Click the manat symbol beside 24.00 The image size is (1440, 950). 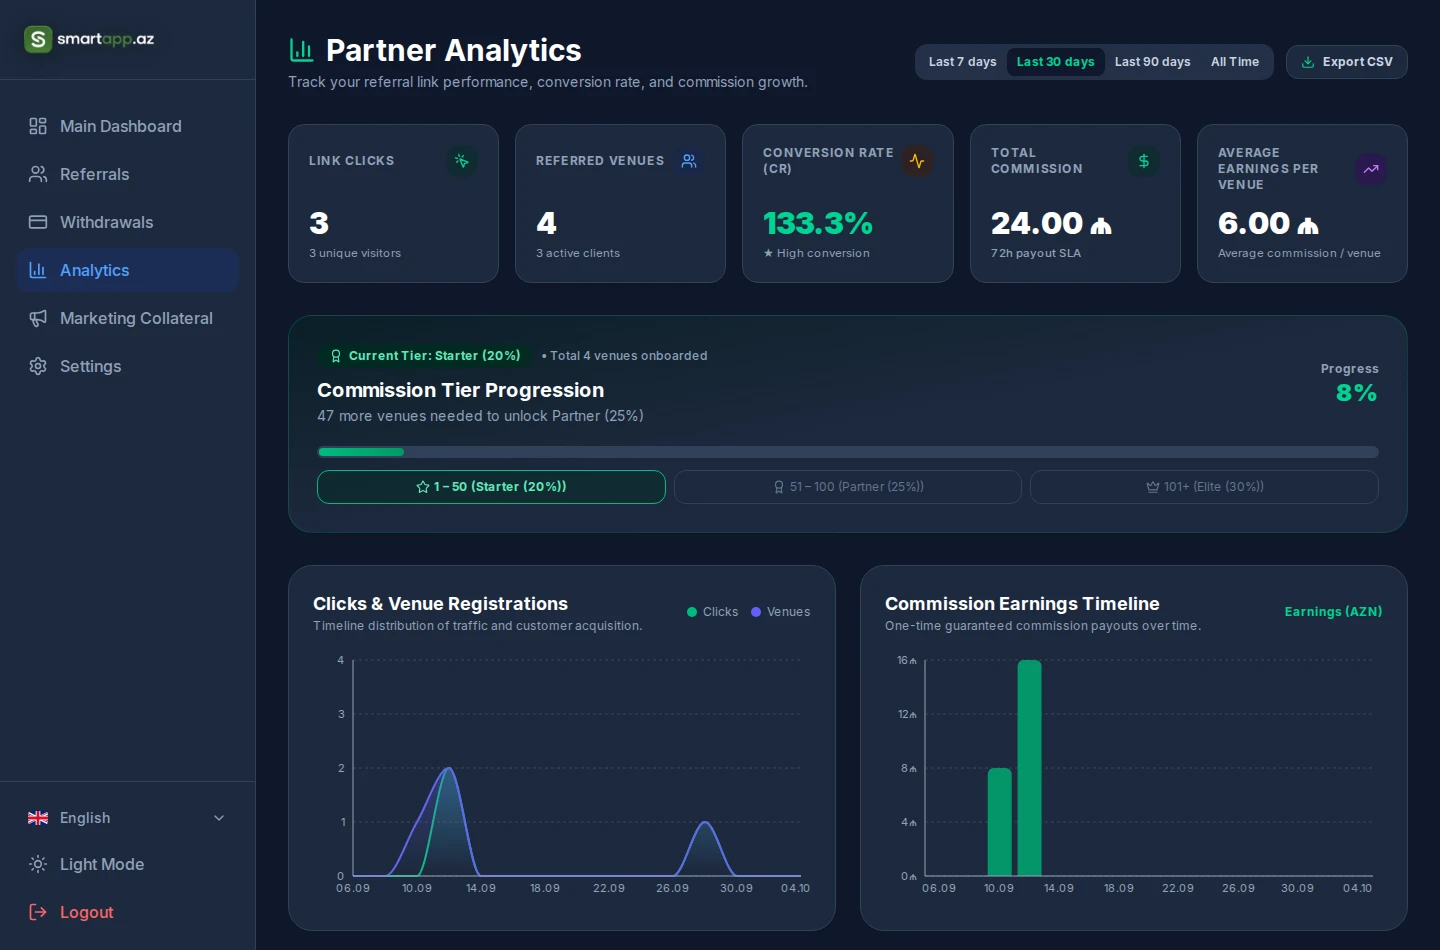(1101, 226)
